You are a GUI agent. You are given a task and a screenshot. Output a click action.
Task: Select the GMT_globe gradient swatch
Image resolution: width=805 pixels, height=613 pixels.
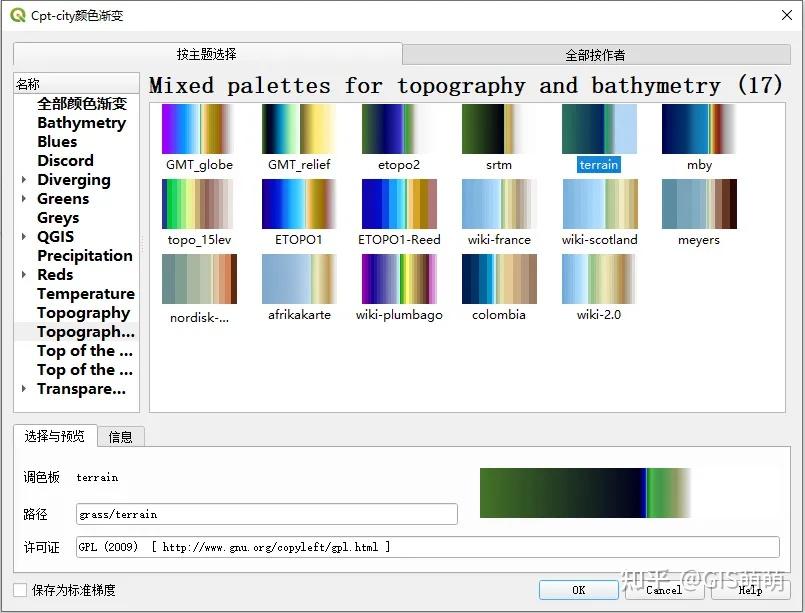click(x=198, y=129)
